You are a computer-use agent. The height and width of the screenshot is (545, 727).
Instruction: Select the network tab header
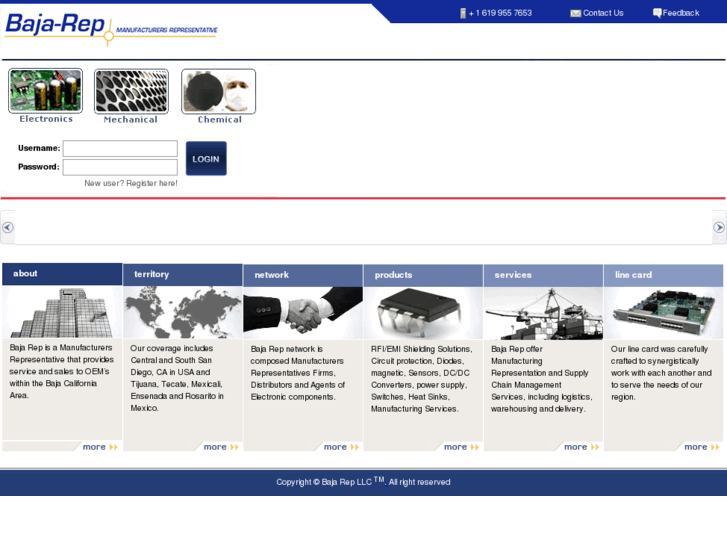click(303, 276)
